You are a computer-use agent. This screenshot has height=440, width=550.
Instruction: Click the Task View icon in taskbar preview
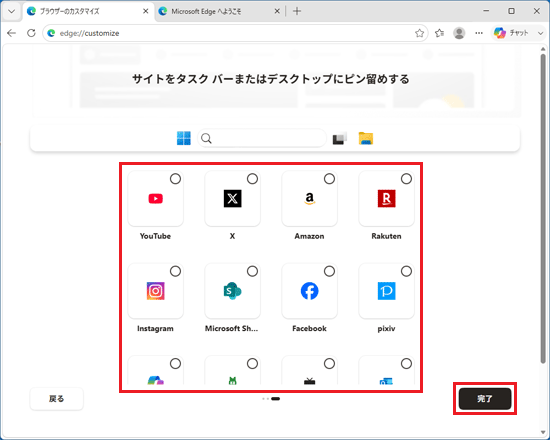339,139
